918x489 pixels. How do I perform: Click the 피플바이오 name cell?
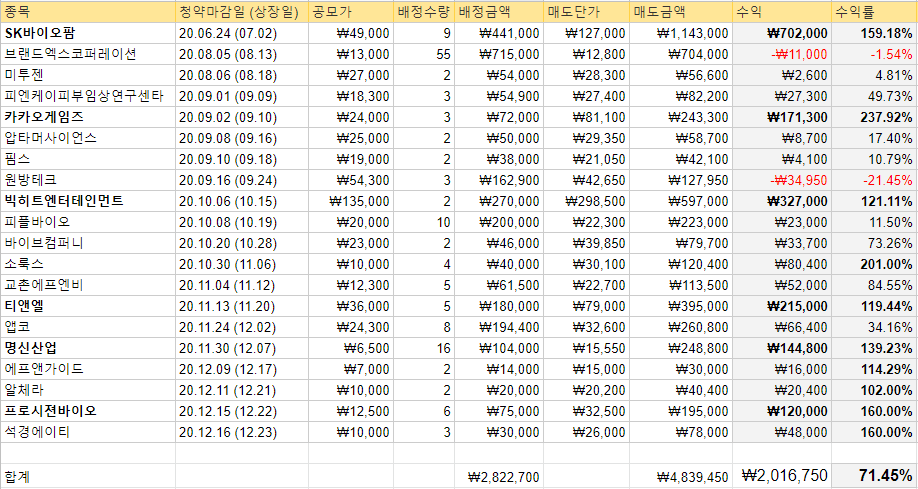point(88,223)
